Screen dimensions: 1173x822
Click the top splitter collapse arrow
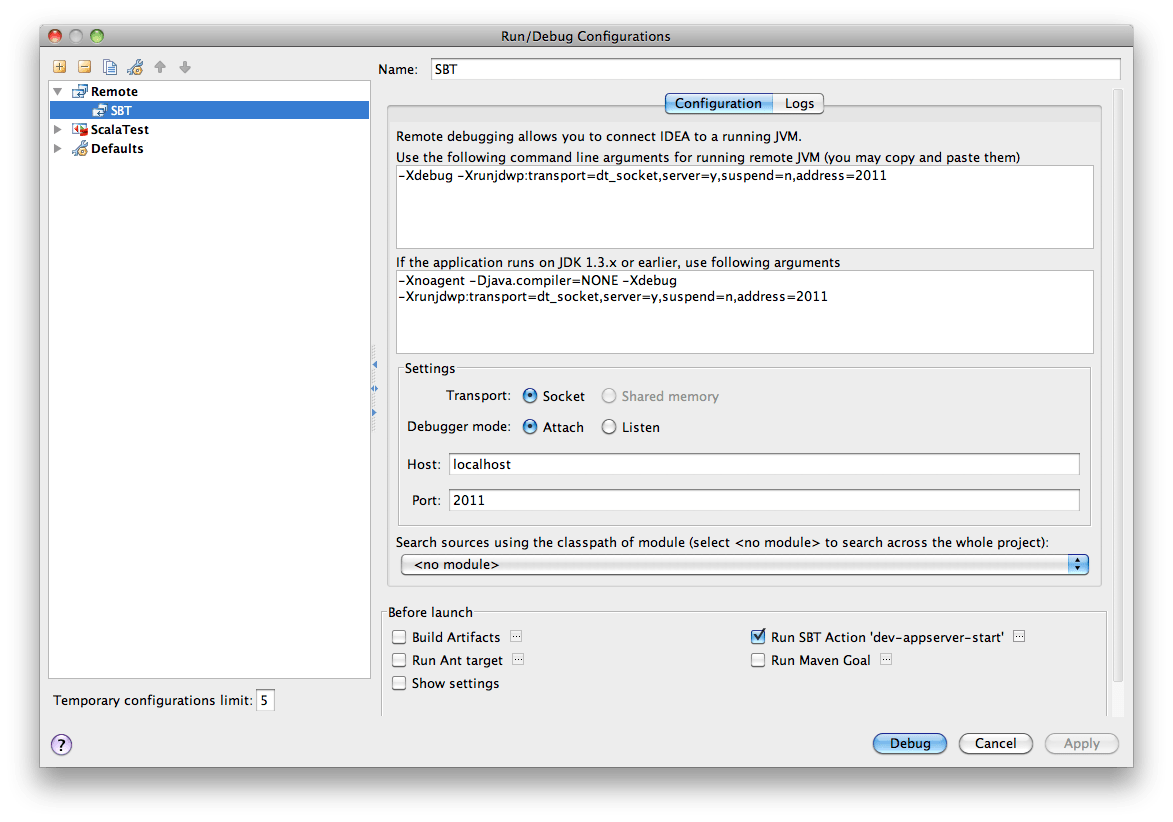[375, 365]
